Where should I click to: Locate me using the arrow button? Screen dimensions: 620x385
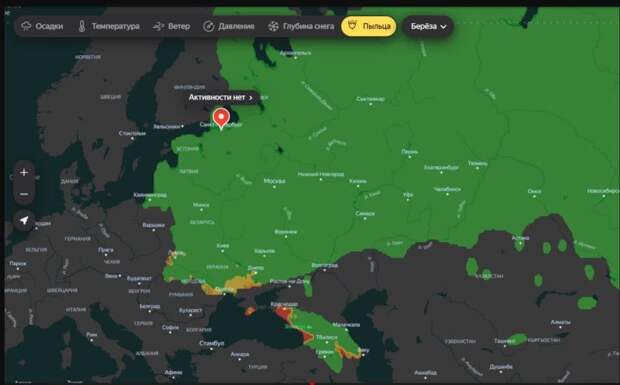pyautogui.click(x=24, y=220)
